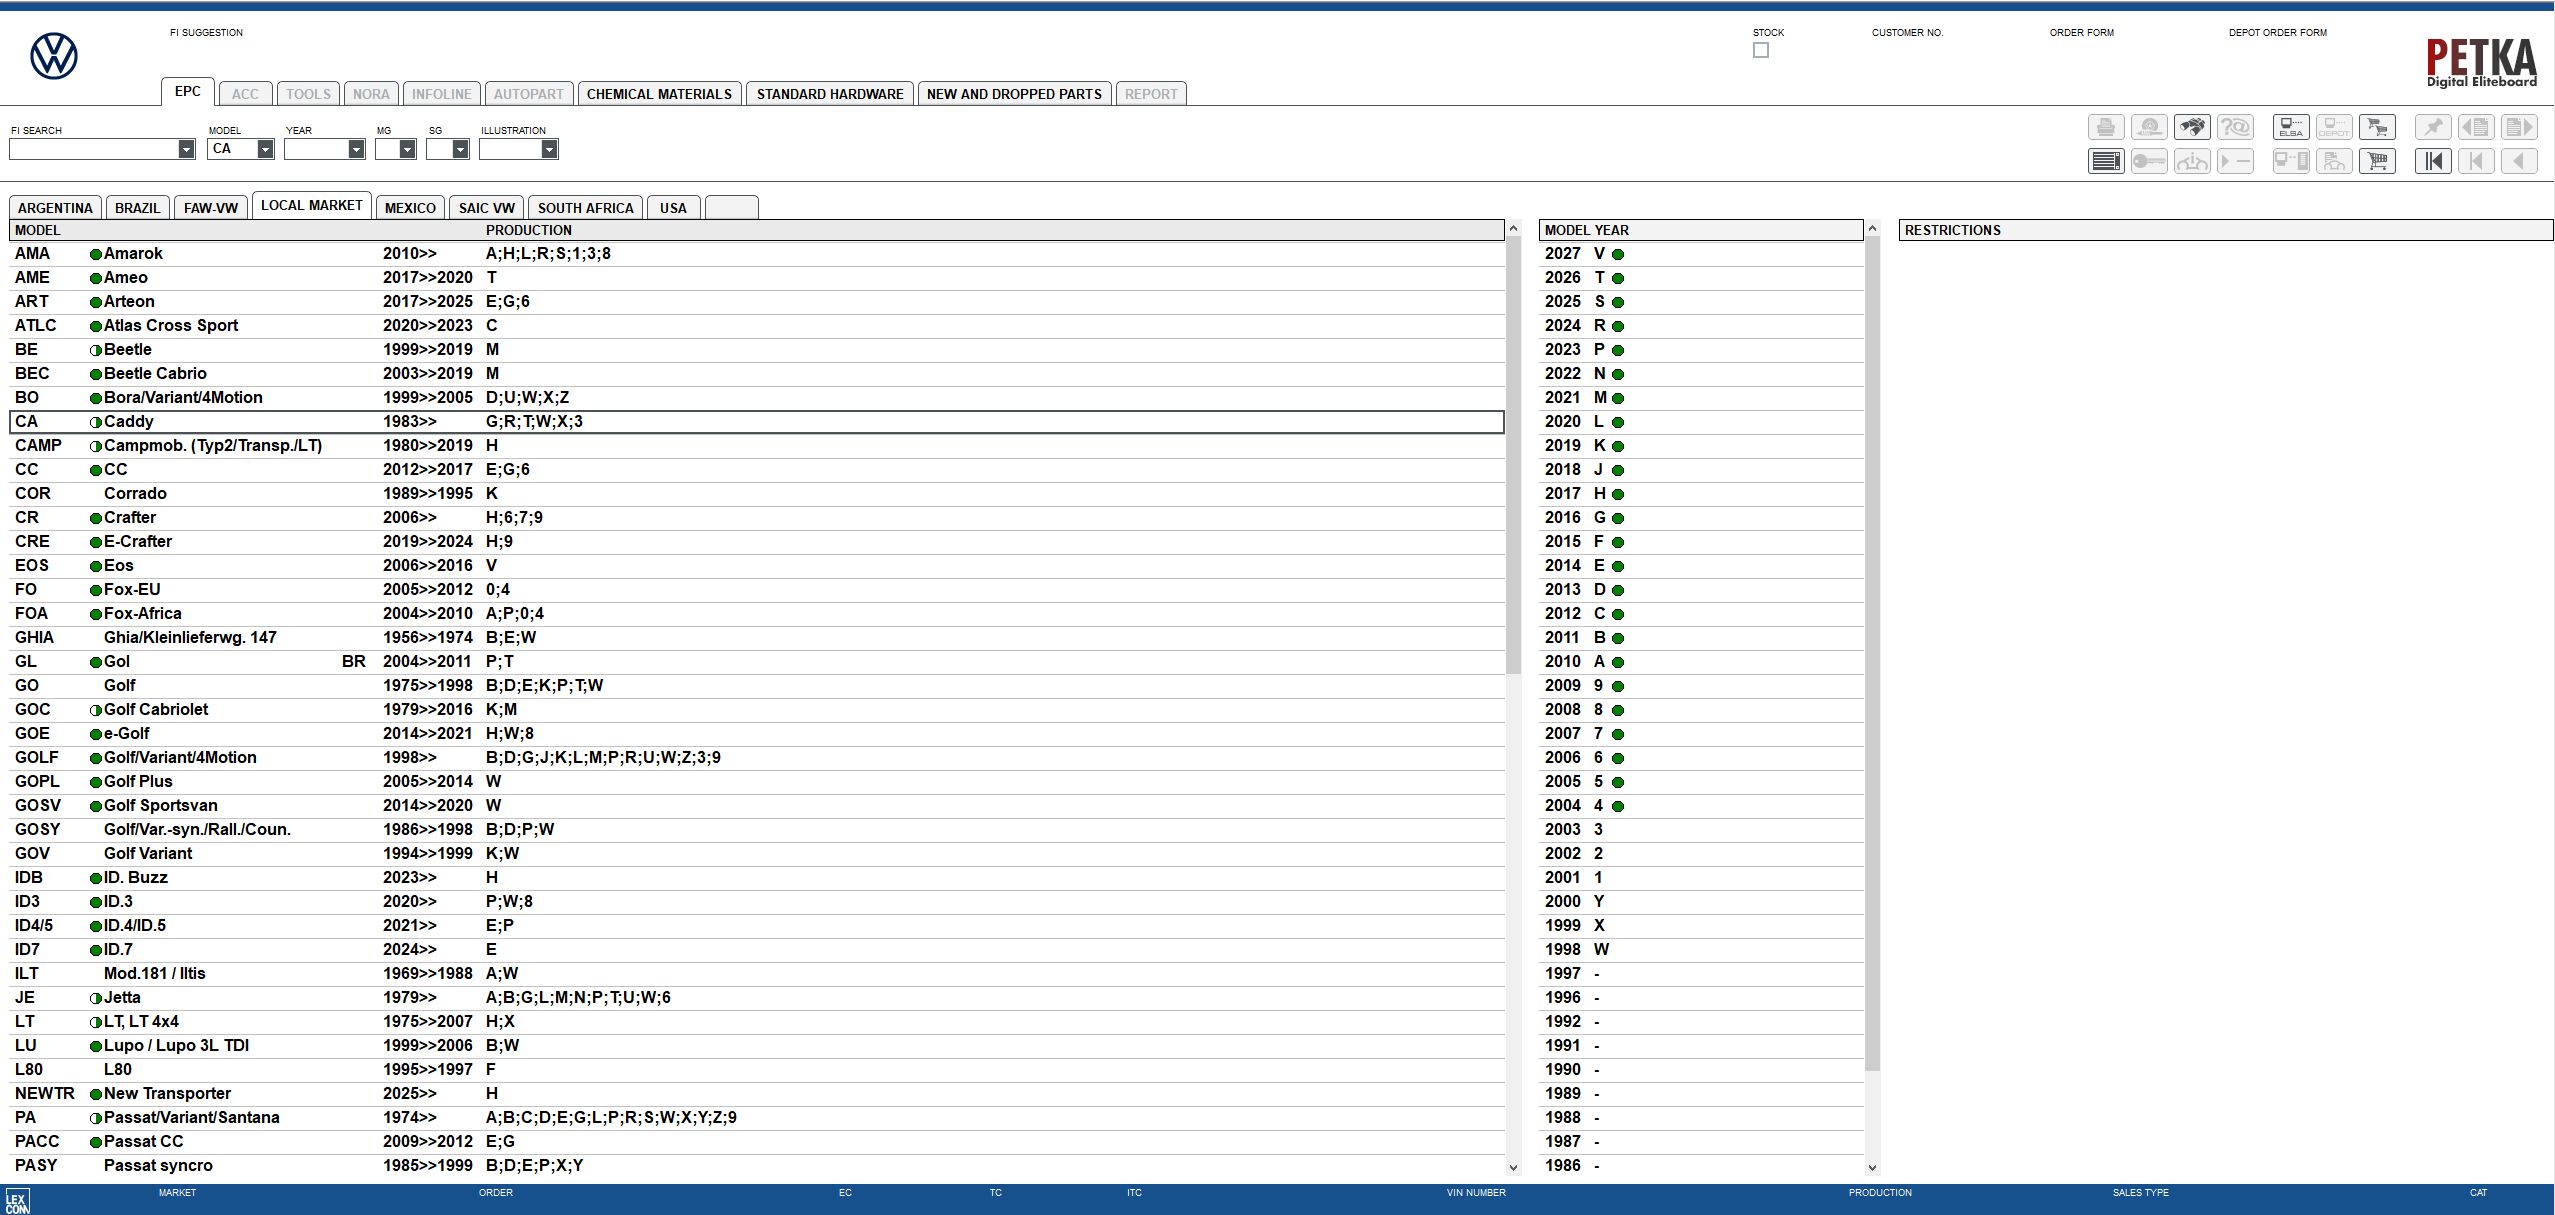The width and height of the screenshot is (2555, 1215).
Task: Click the binoculars search icon
Action: 2192,127
